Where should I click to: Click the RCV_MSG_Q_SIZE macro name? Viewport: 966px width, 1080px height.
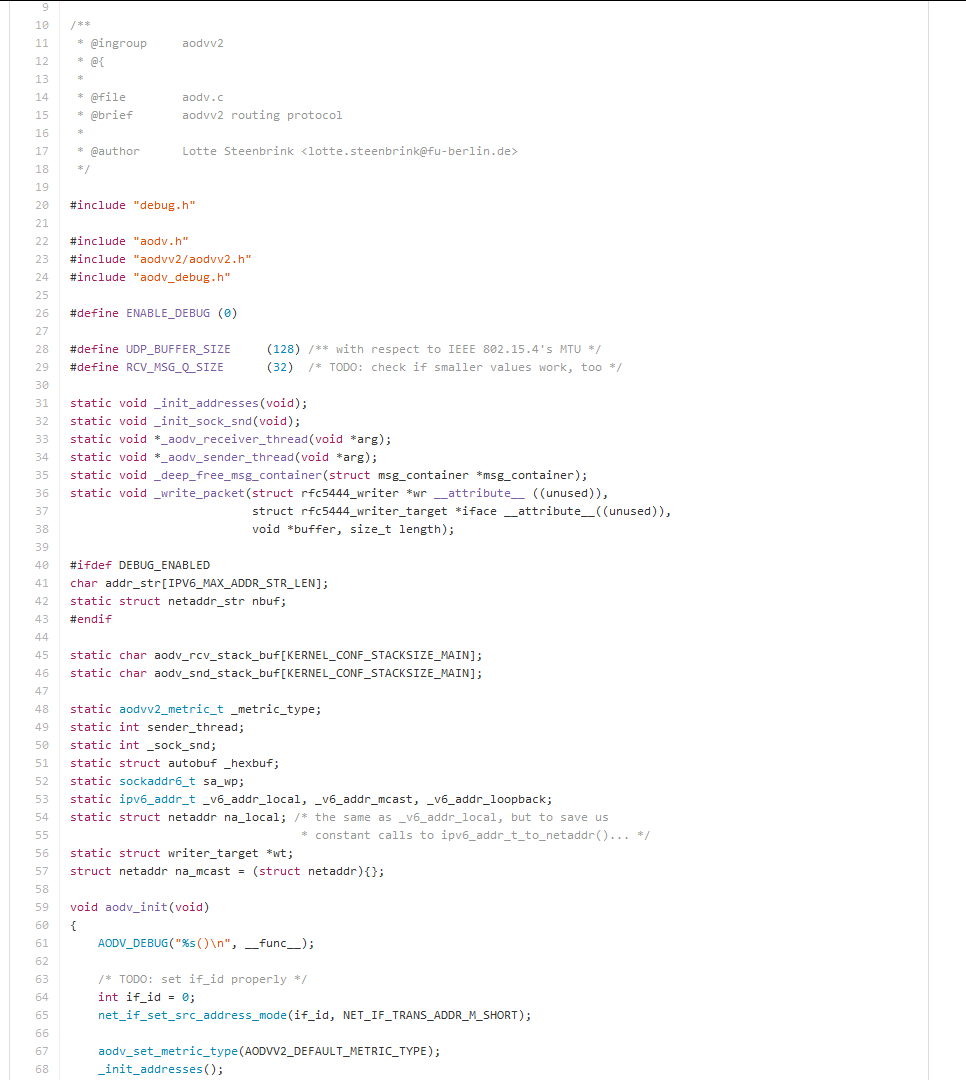click(175, 367)
